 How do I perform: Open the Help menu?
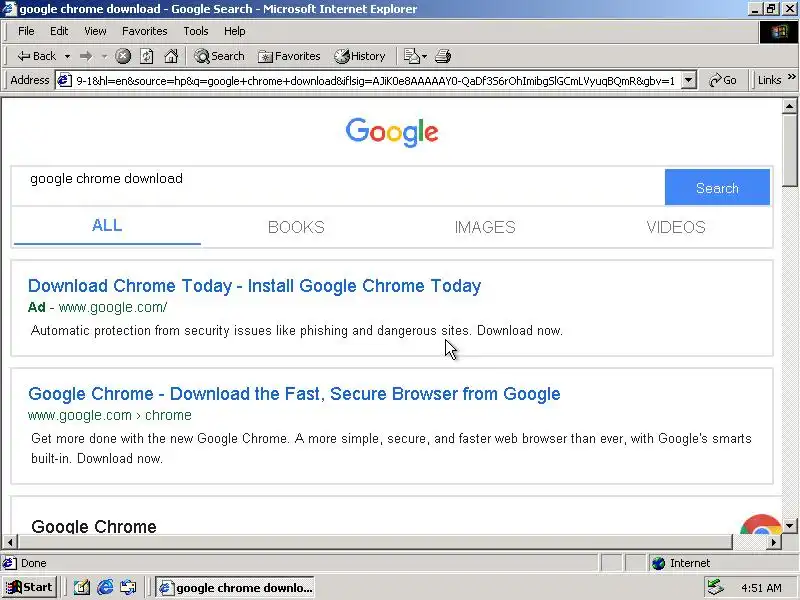tap(234, 31)
